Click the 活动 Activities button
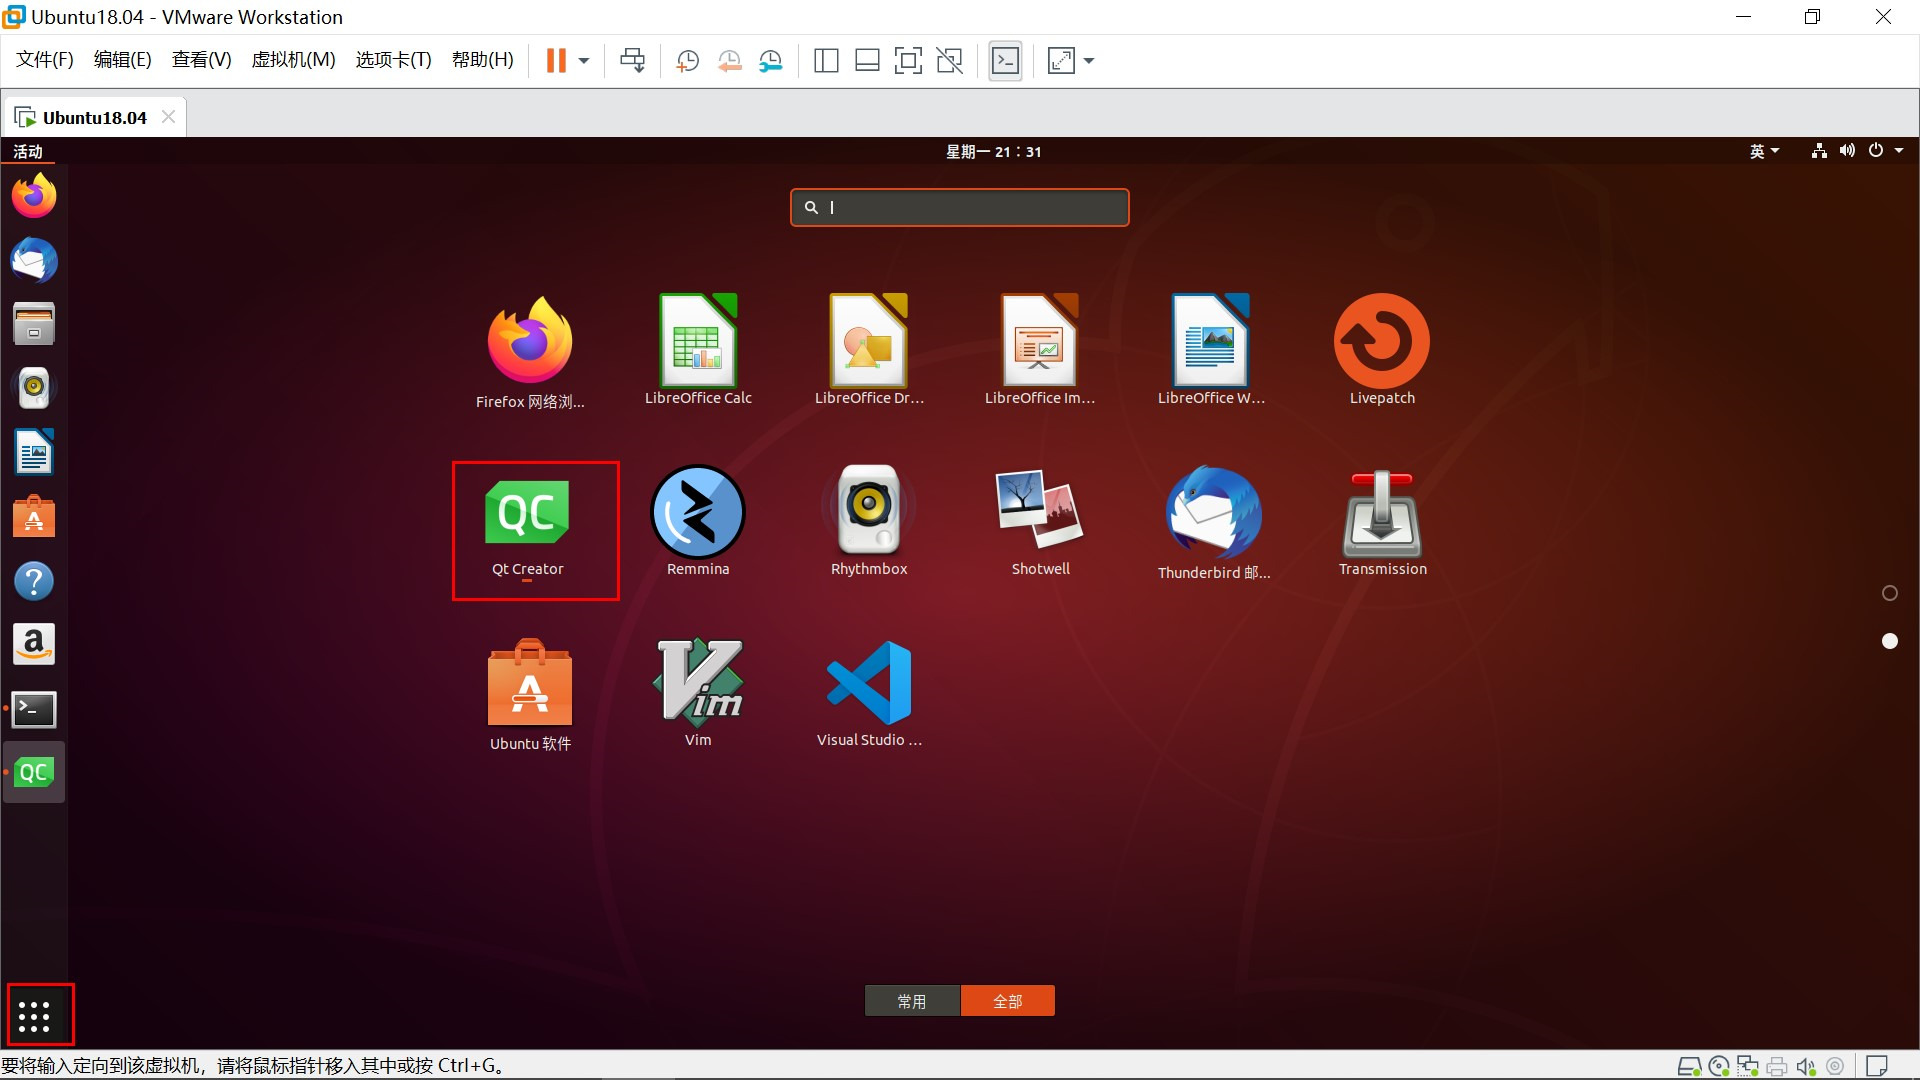The width and height of the screenshot is (1920, 1080). (28, 151)
